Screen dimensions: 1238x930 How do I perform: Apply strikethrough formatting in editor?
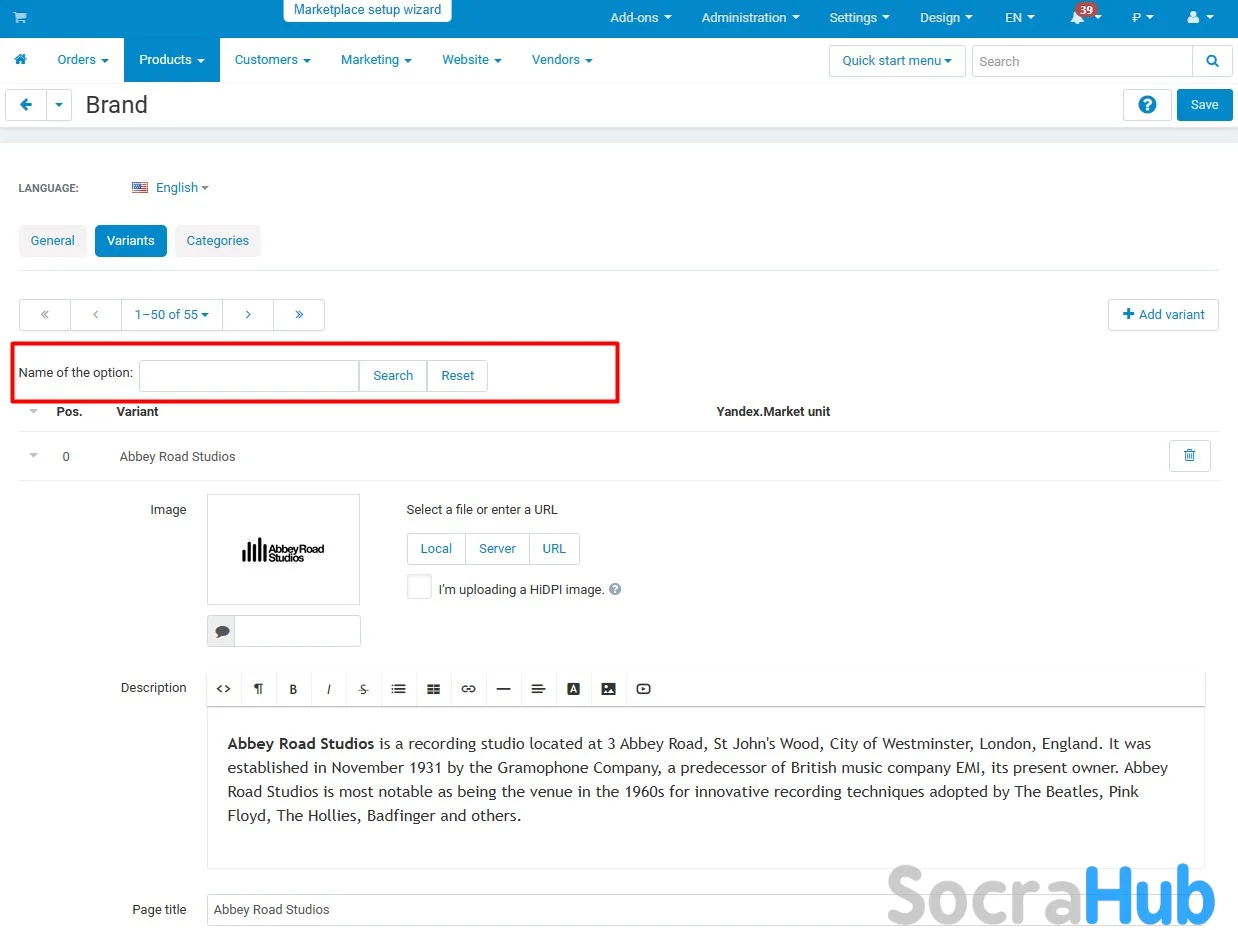[x=363, y=689]
